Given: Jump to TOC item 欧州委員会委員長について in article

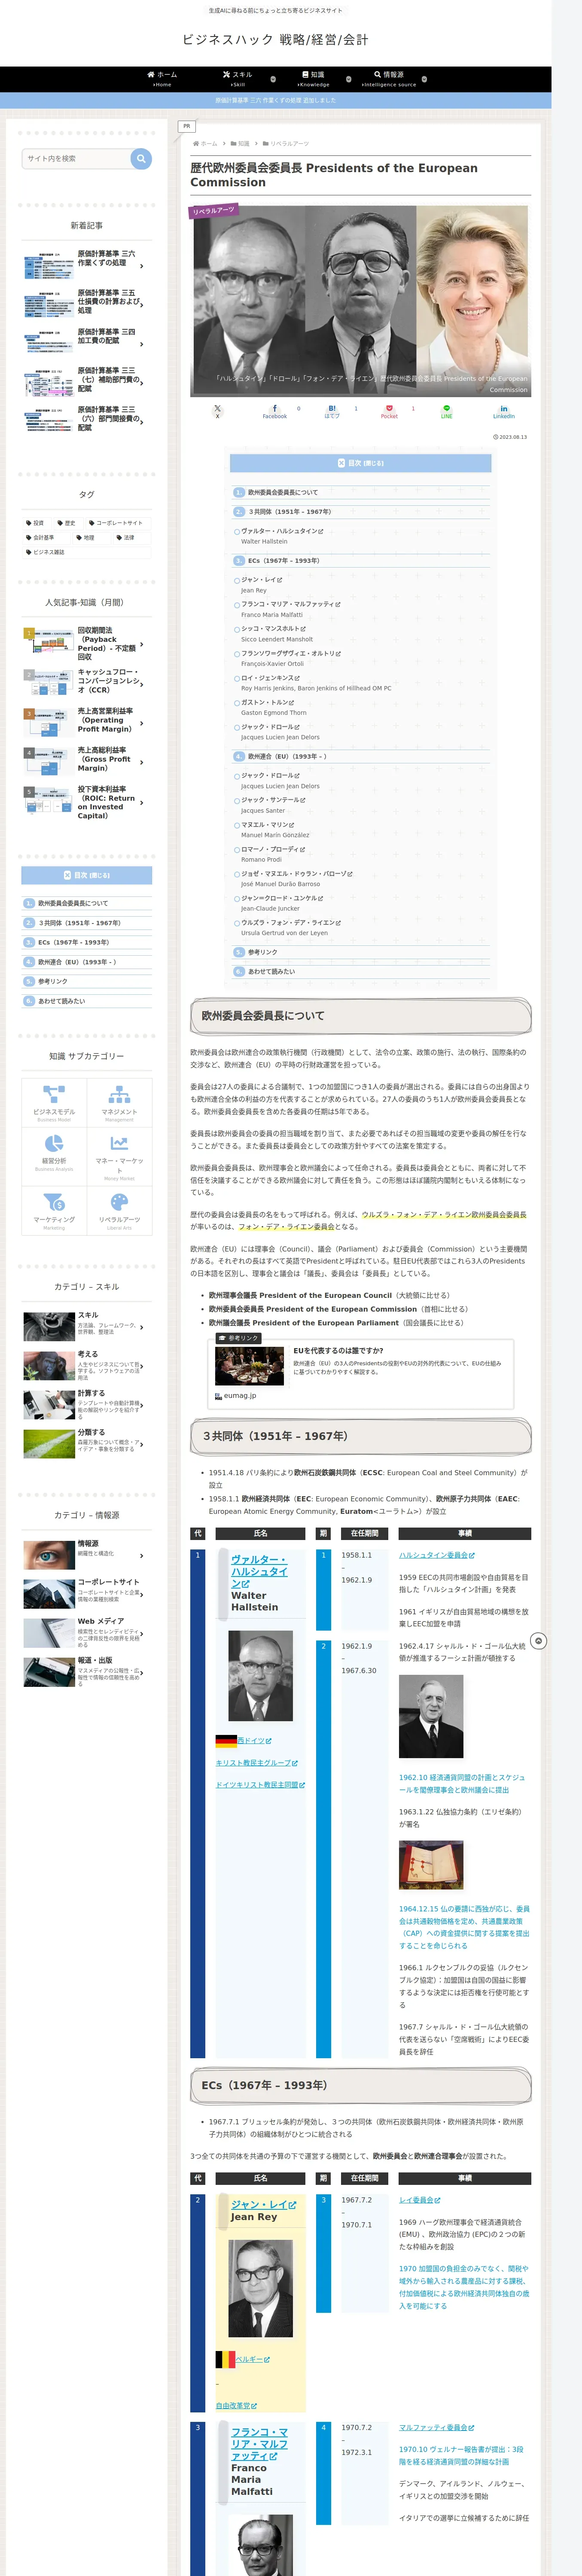Looking at the screenshot, I should point(283,492).
